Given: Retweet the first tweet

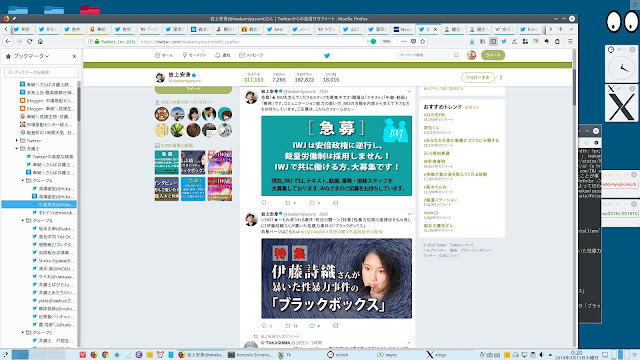Looking at the screenshot, I should [288, 202].
